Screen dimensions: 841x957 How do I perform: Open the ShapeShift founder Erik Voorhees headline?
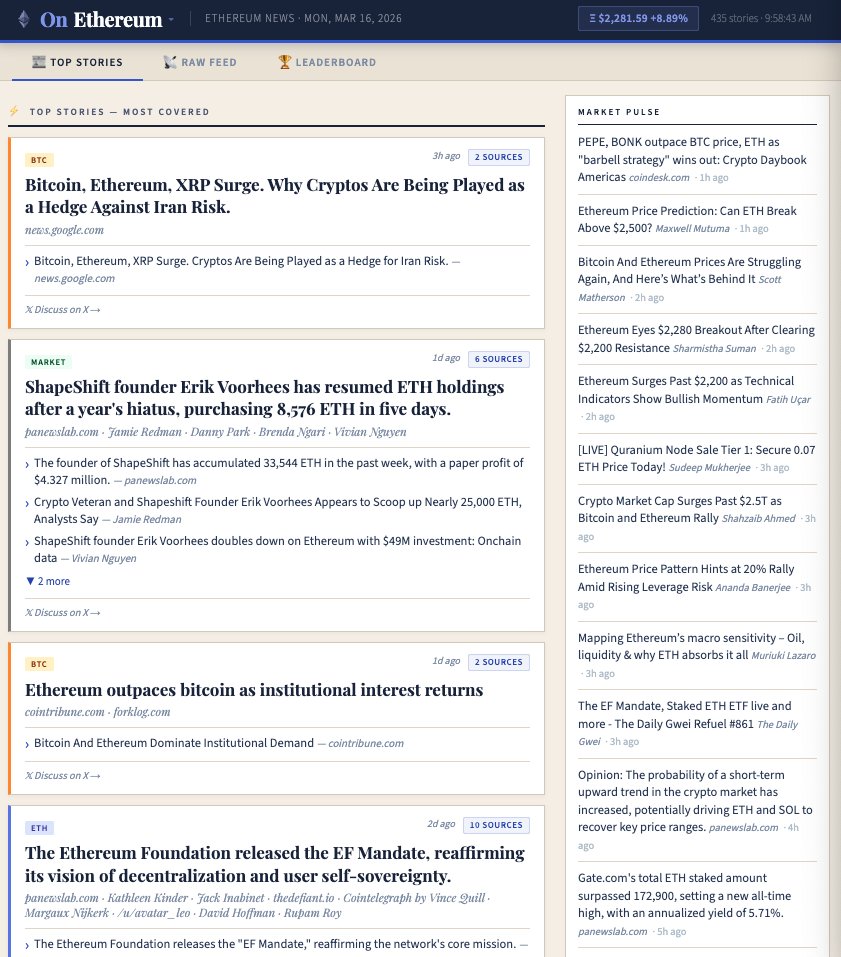[265, 398]
